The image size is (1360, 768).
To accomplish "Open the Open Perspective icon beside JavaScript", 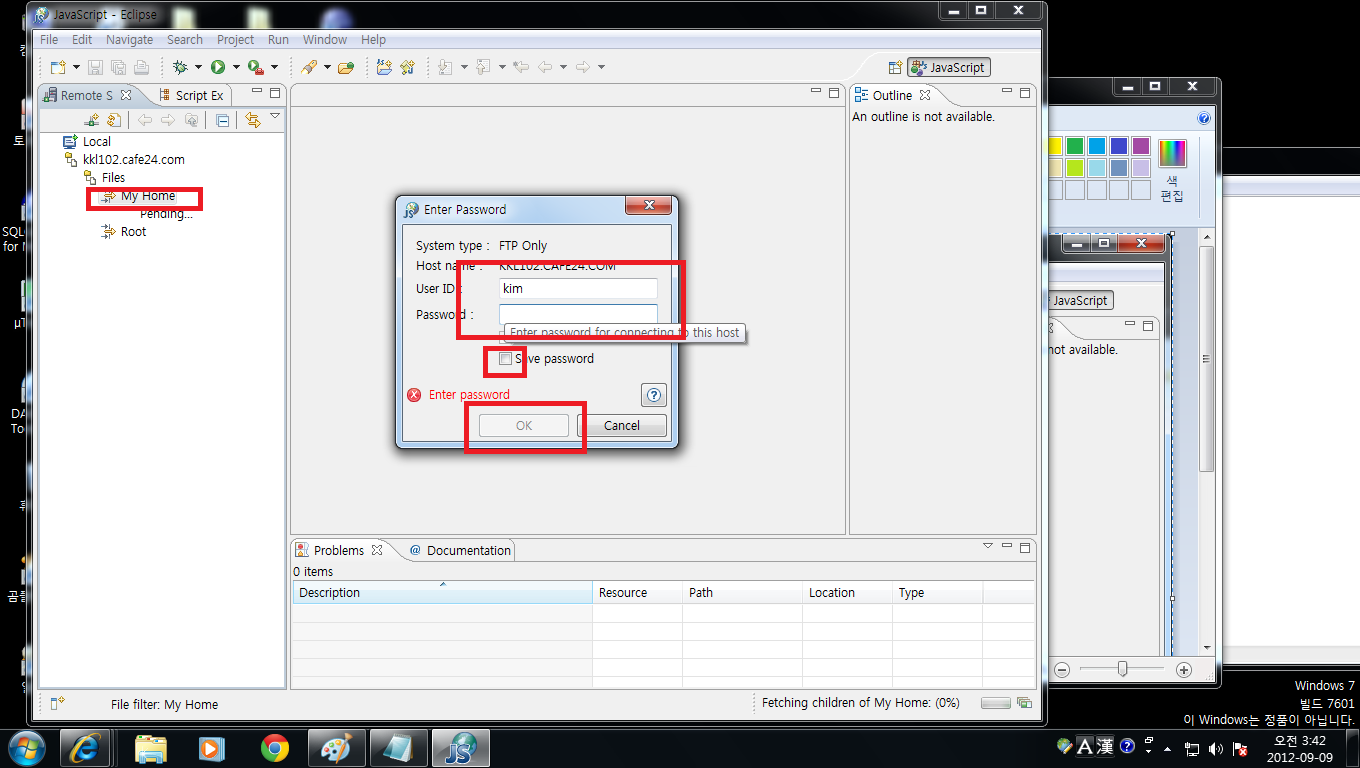I will (895, 67).
